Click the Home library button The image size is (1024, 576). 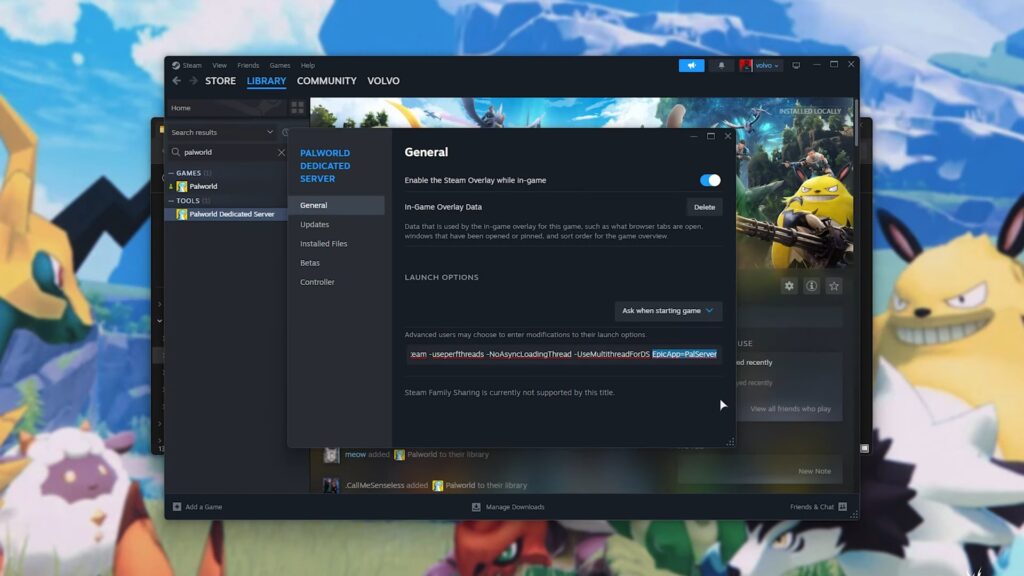tap(226, 108)
